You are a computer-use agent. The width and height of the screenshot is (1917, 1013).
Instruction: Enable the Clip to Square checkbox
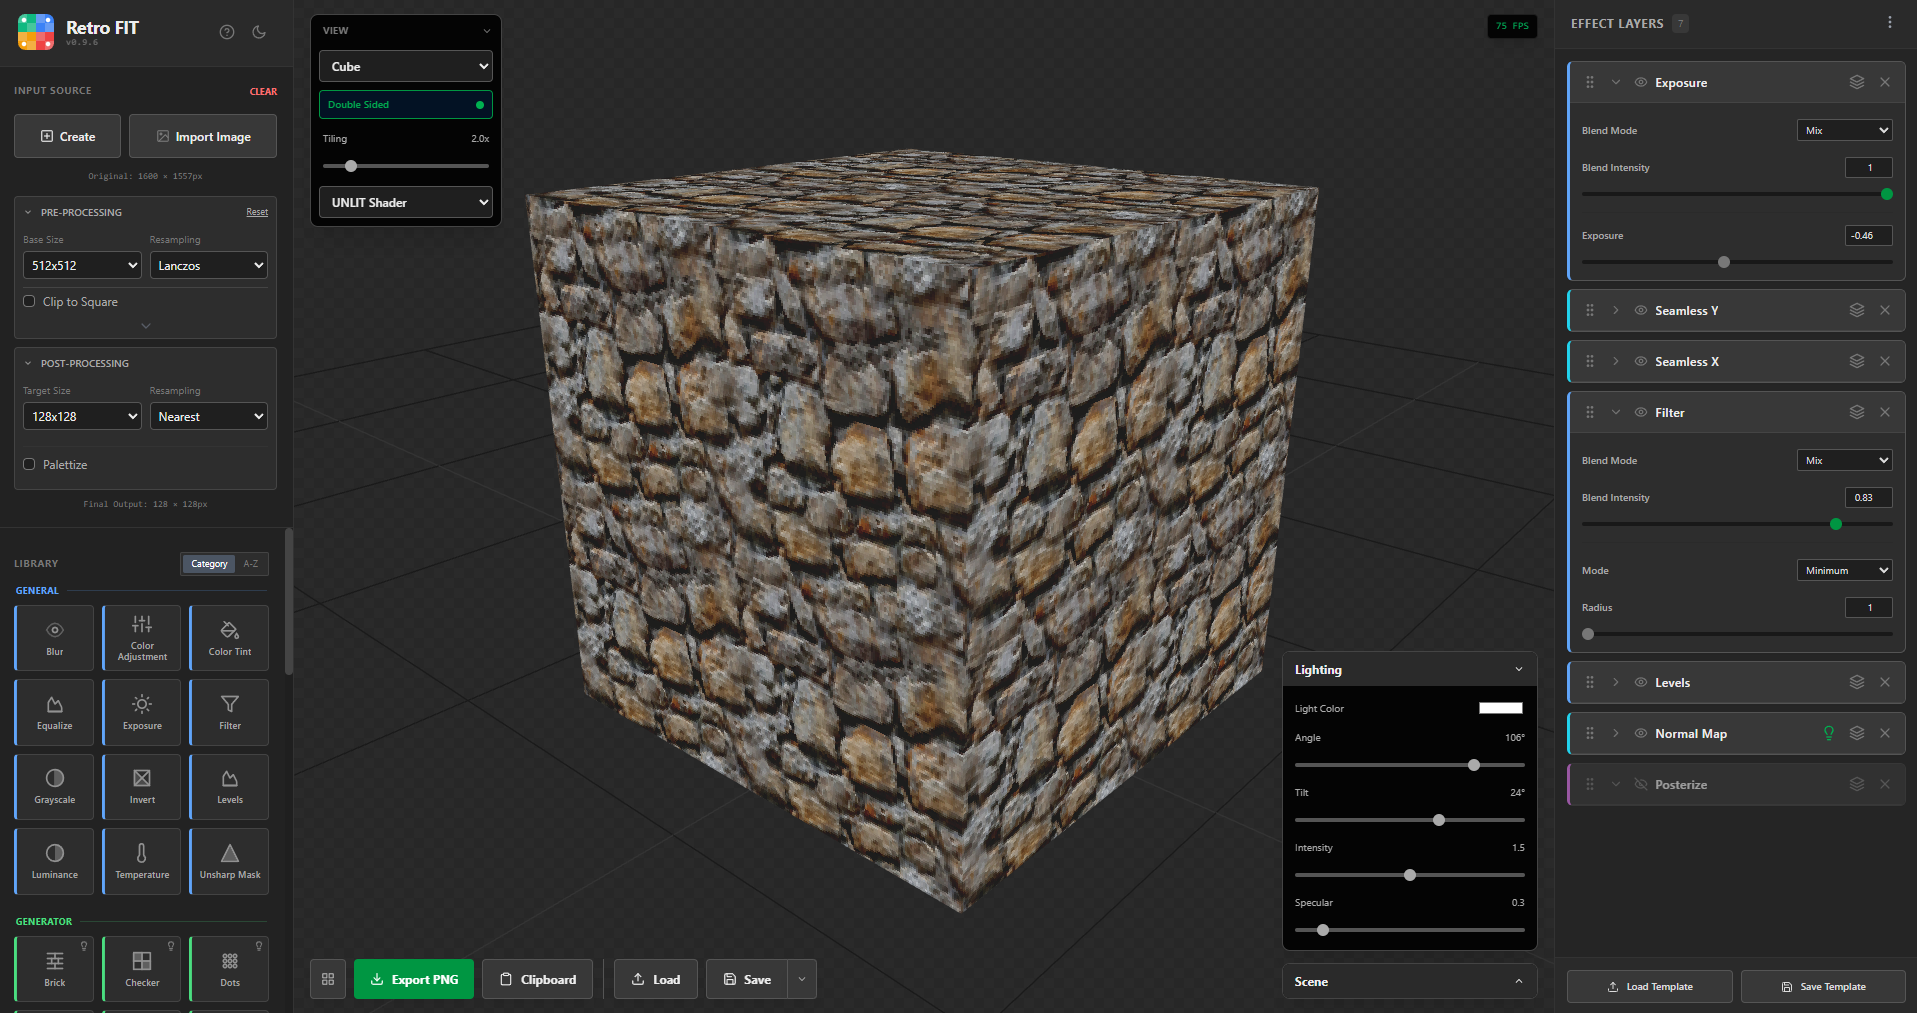click(29, 301)
